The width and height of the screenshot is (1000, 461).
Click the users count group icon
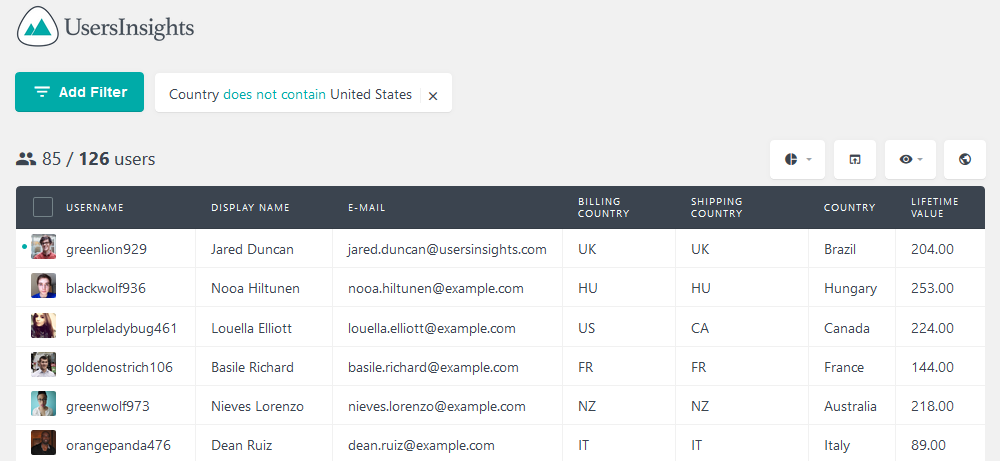26,159
